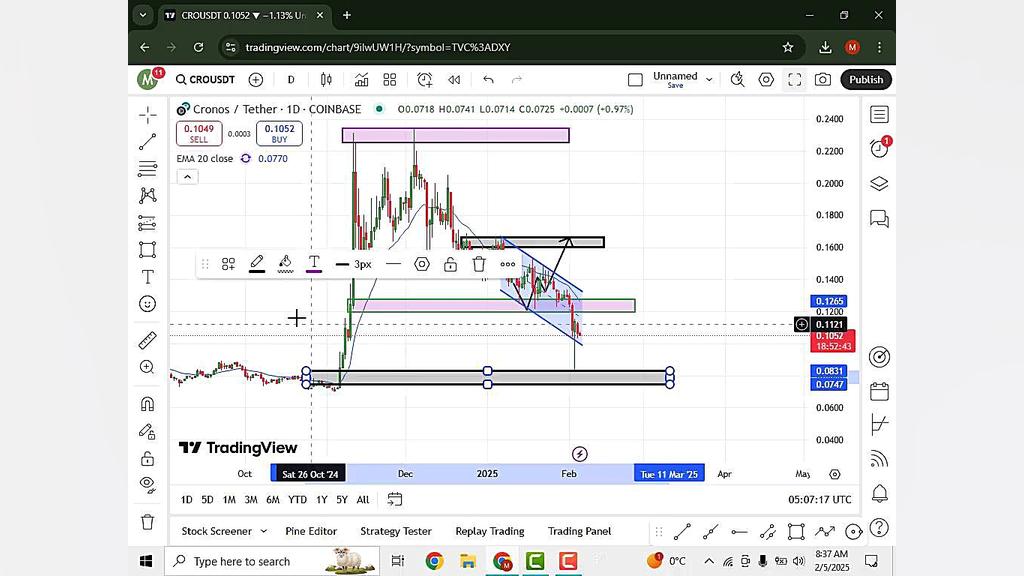Collapse the indicator legend chevron
Viewport: 1024px width, 576px height.
(187, 177)
